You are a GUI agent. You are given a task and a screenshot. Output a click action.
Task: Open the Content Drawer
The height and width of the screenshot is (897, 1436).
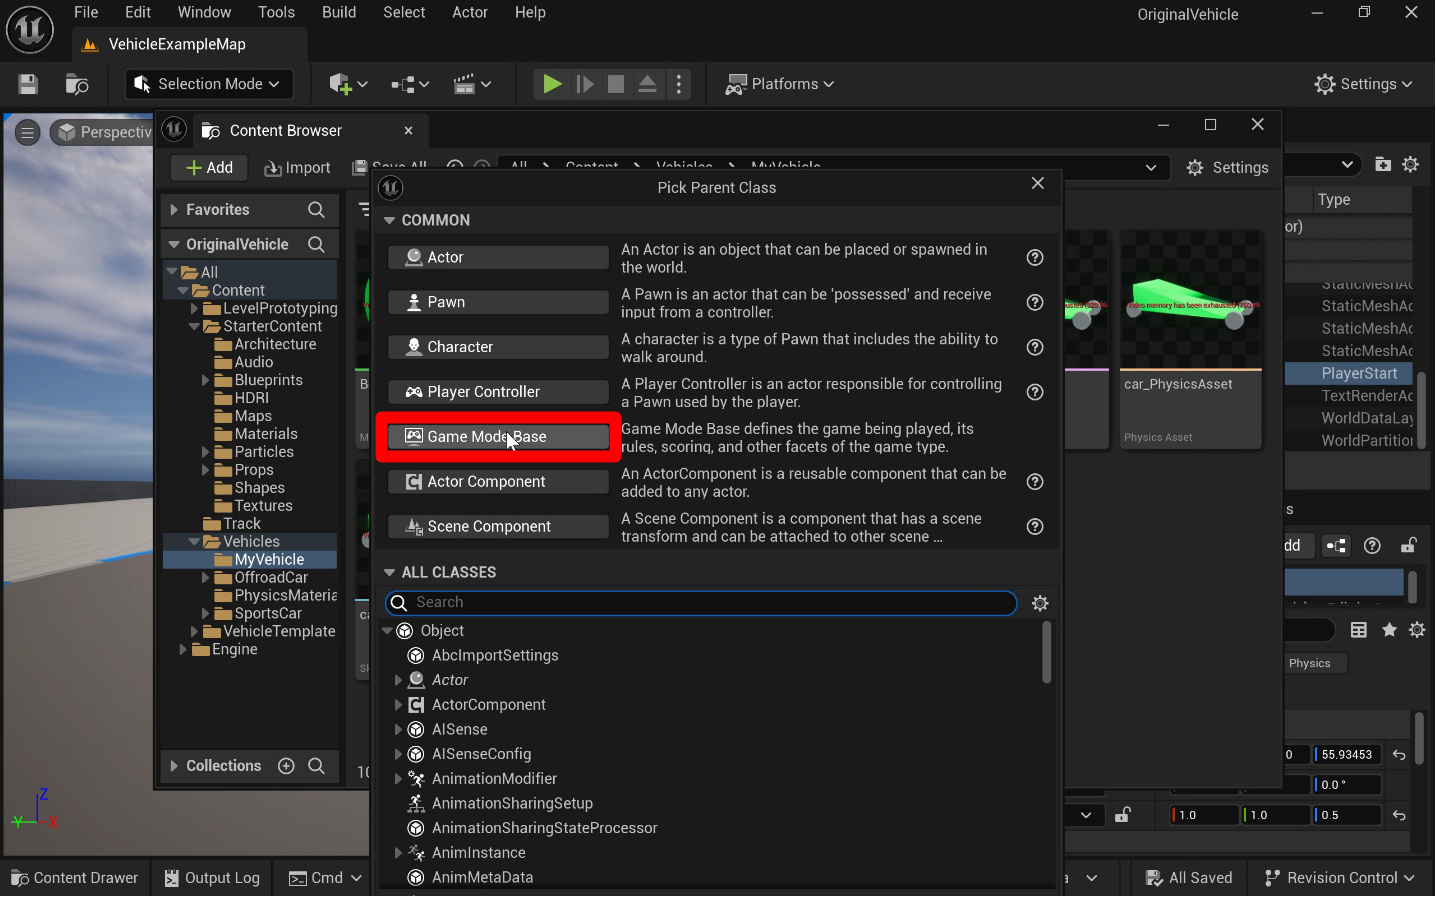[x=75, y=878]
